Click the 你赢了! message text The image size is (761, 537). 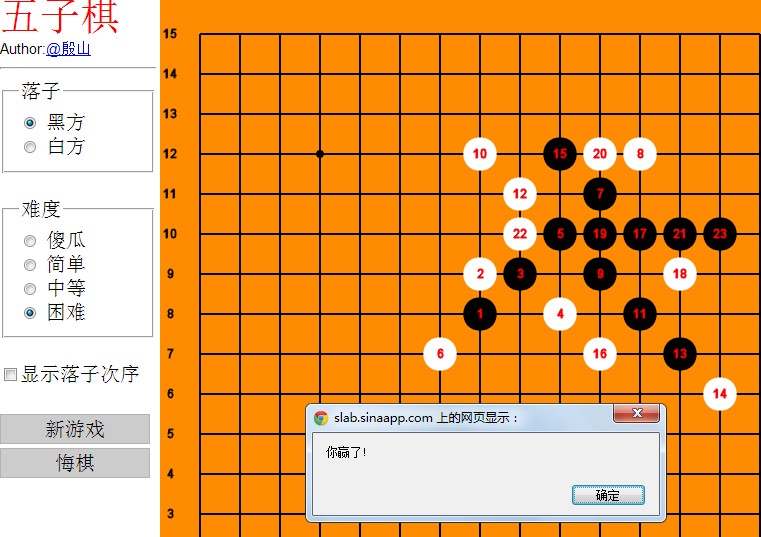click(x=346, y=453)
